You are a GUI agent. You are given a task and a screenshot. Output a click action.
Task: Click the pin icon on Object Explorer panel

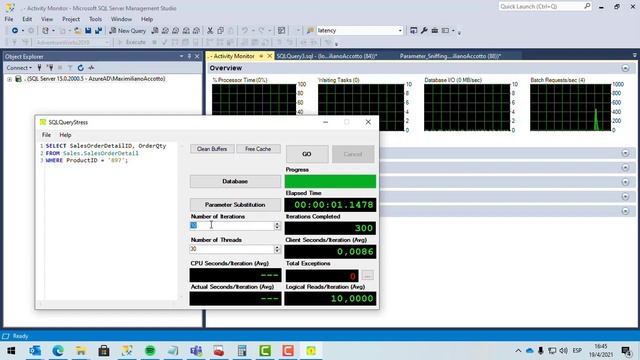click(189, 56)
